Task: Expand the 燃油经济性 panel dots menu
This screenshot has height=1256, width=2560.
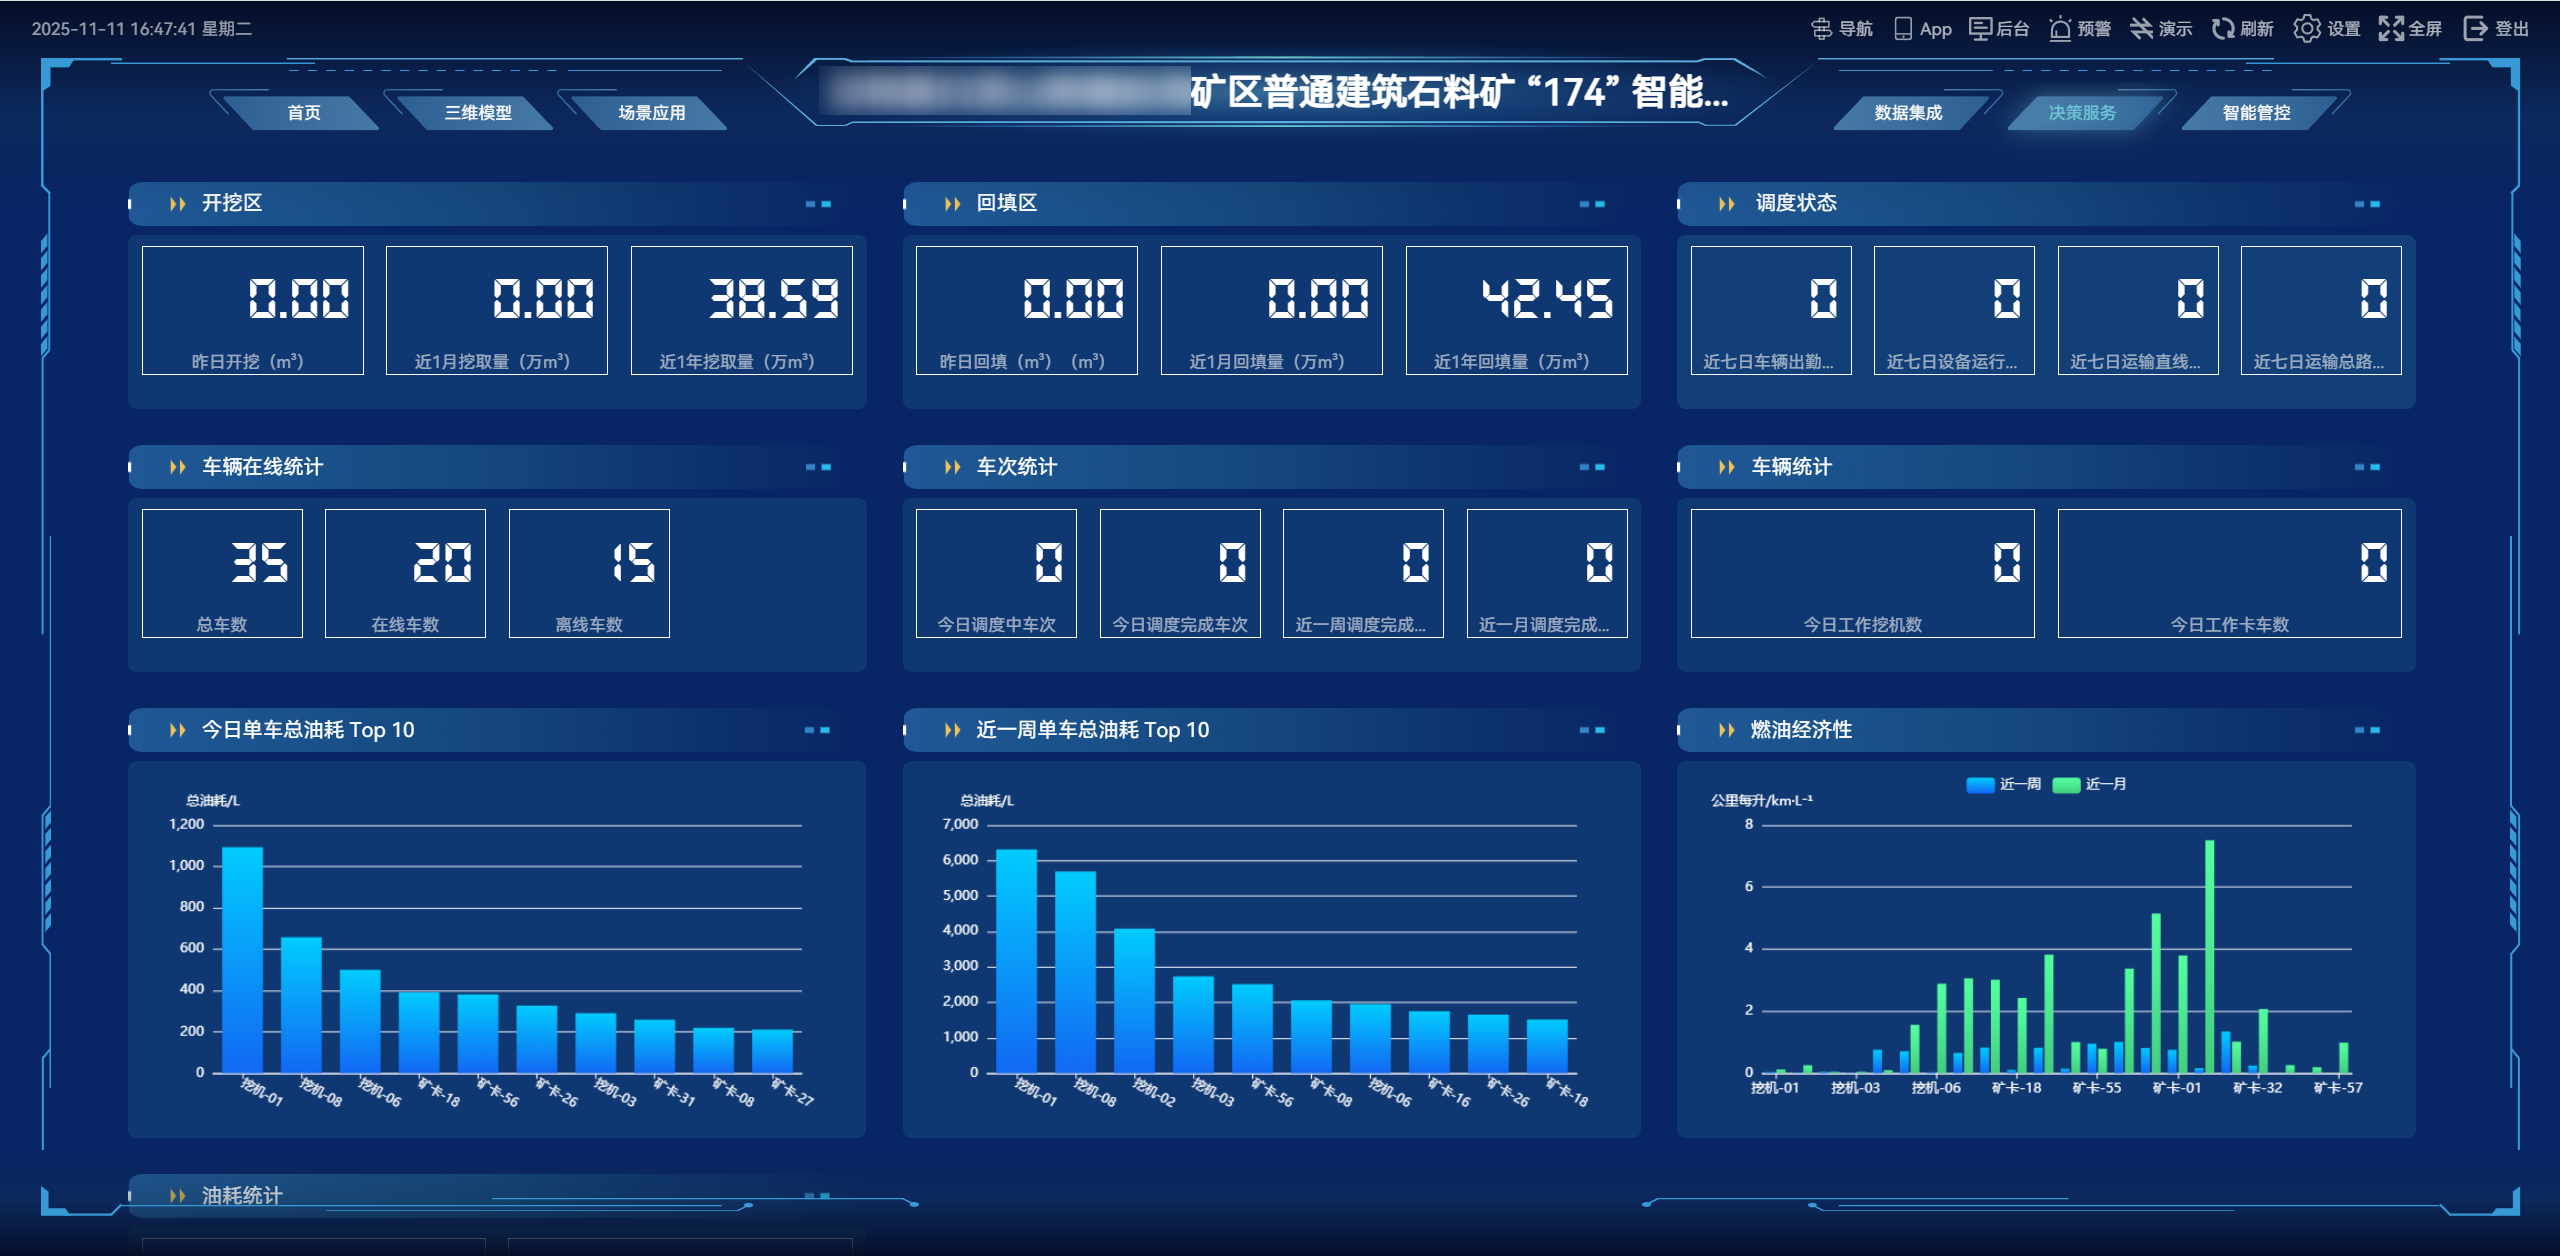Action: [x=2366, y=731]
